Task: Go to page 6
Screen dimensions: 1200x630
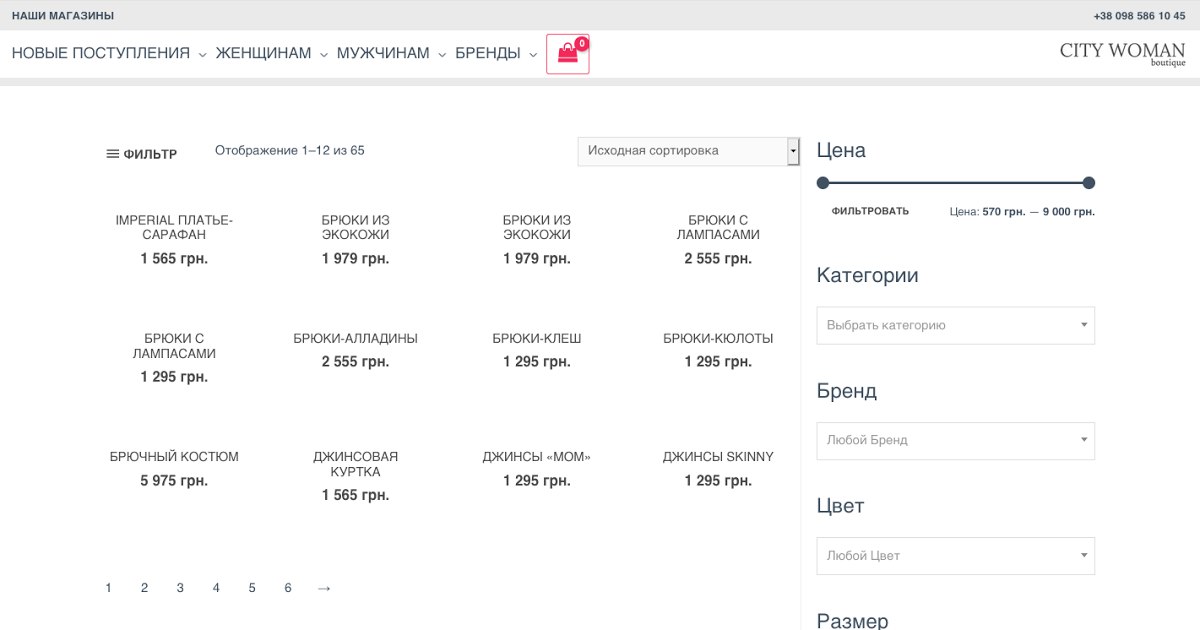Action: [x=288, y=588]
